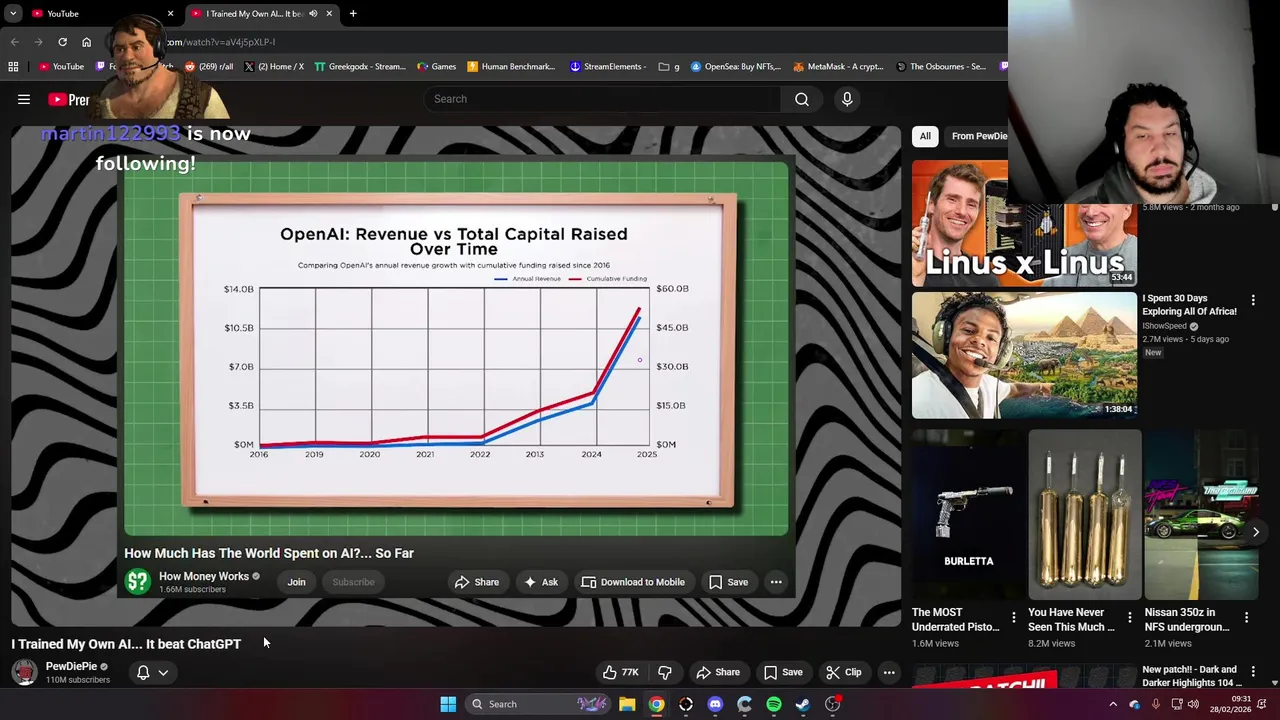
Task: Open the PewDiePie channel name link
Action: coord(71,666)
